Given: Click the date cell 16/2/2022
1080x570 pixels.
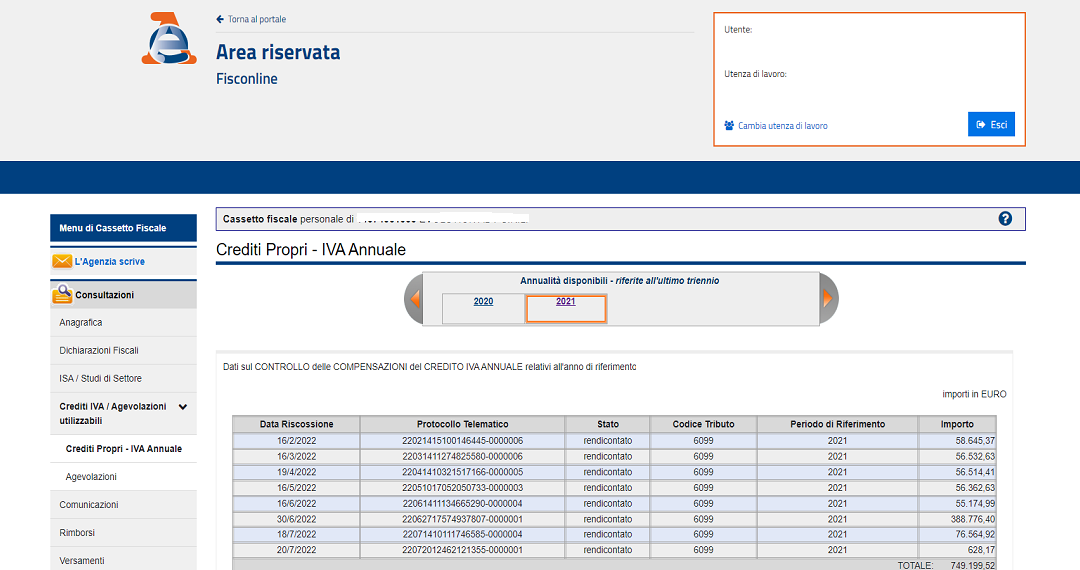Looking at the screenshot, I should click(296, 441).
